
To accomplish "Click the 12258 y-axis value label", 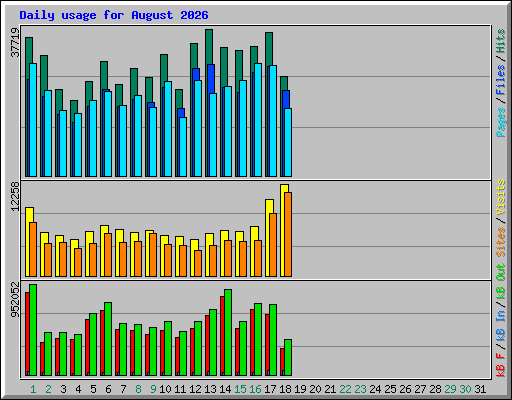I will pyautogui.click(x=15, y=196).
